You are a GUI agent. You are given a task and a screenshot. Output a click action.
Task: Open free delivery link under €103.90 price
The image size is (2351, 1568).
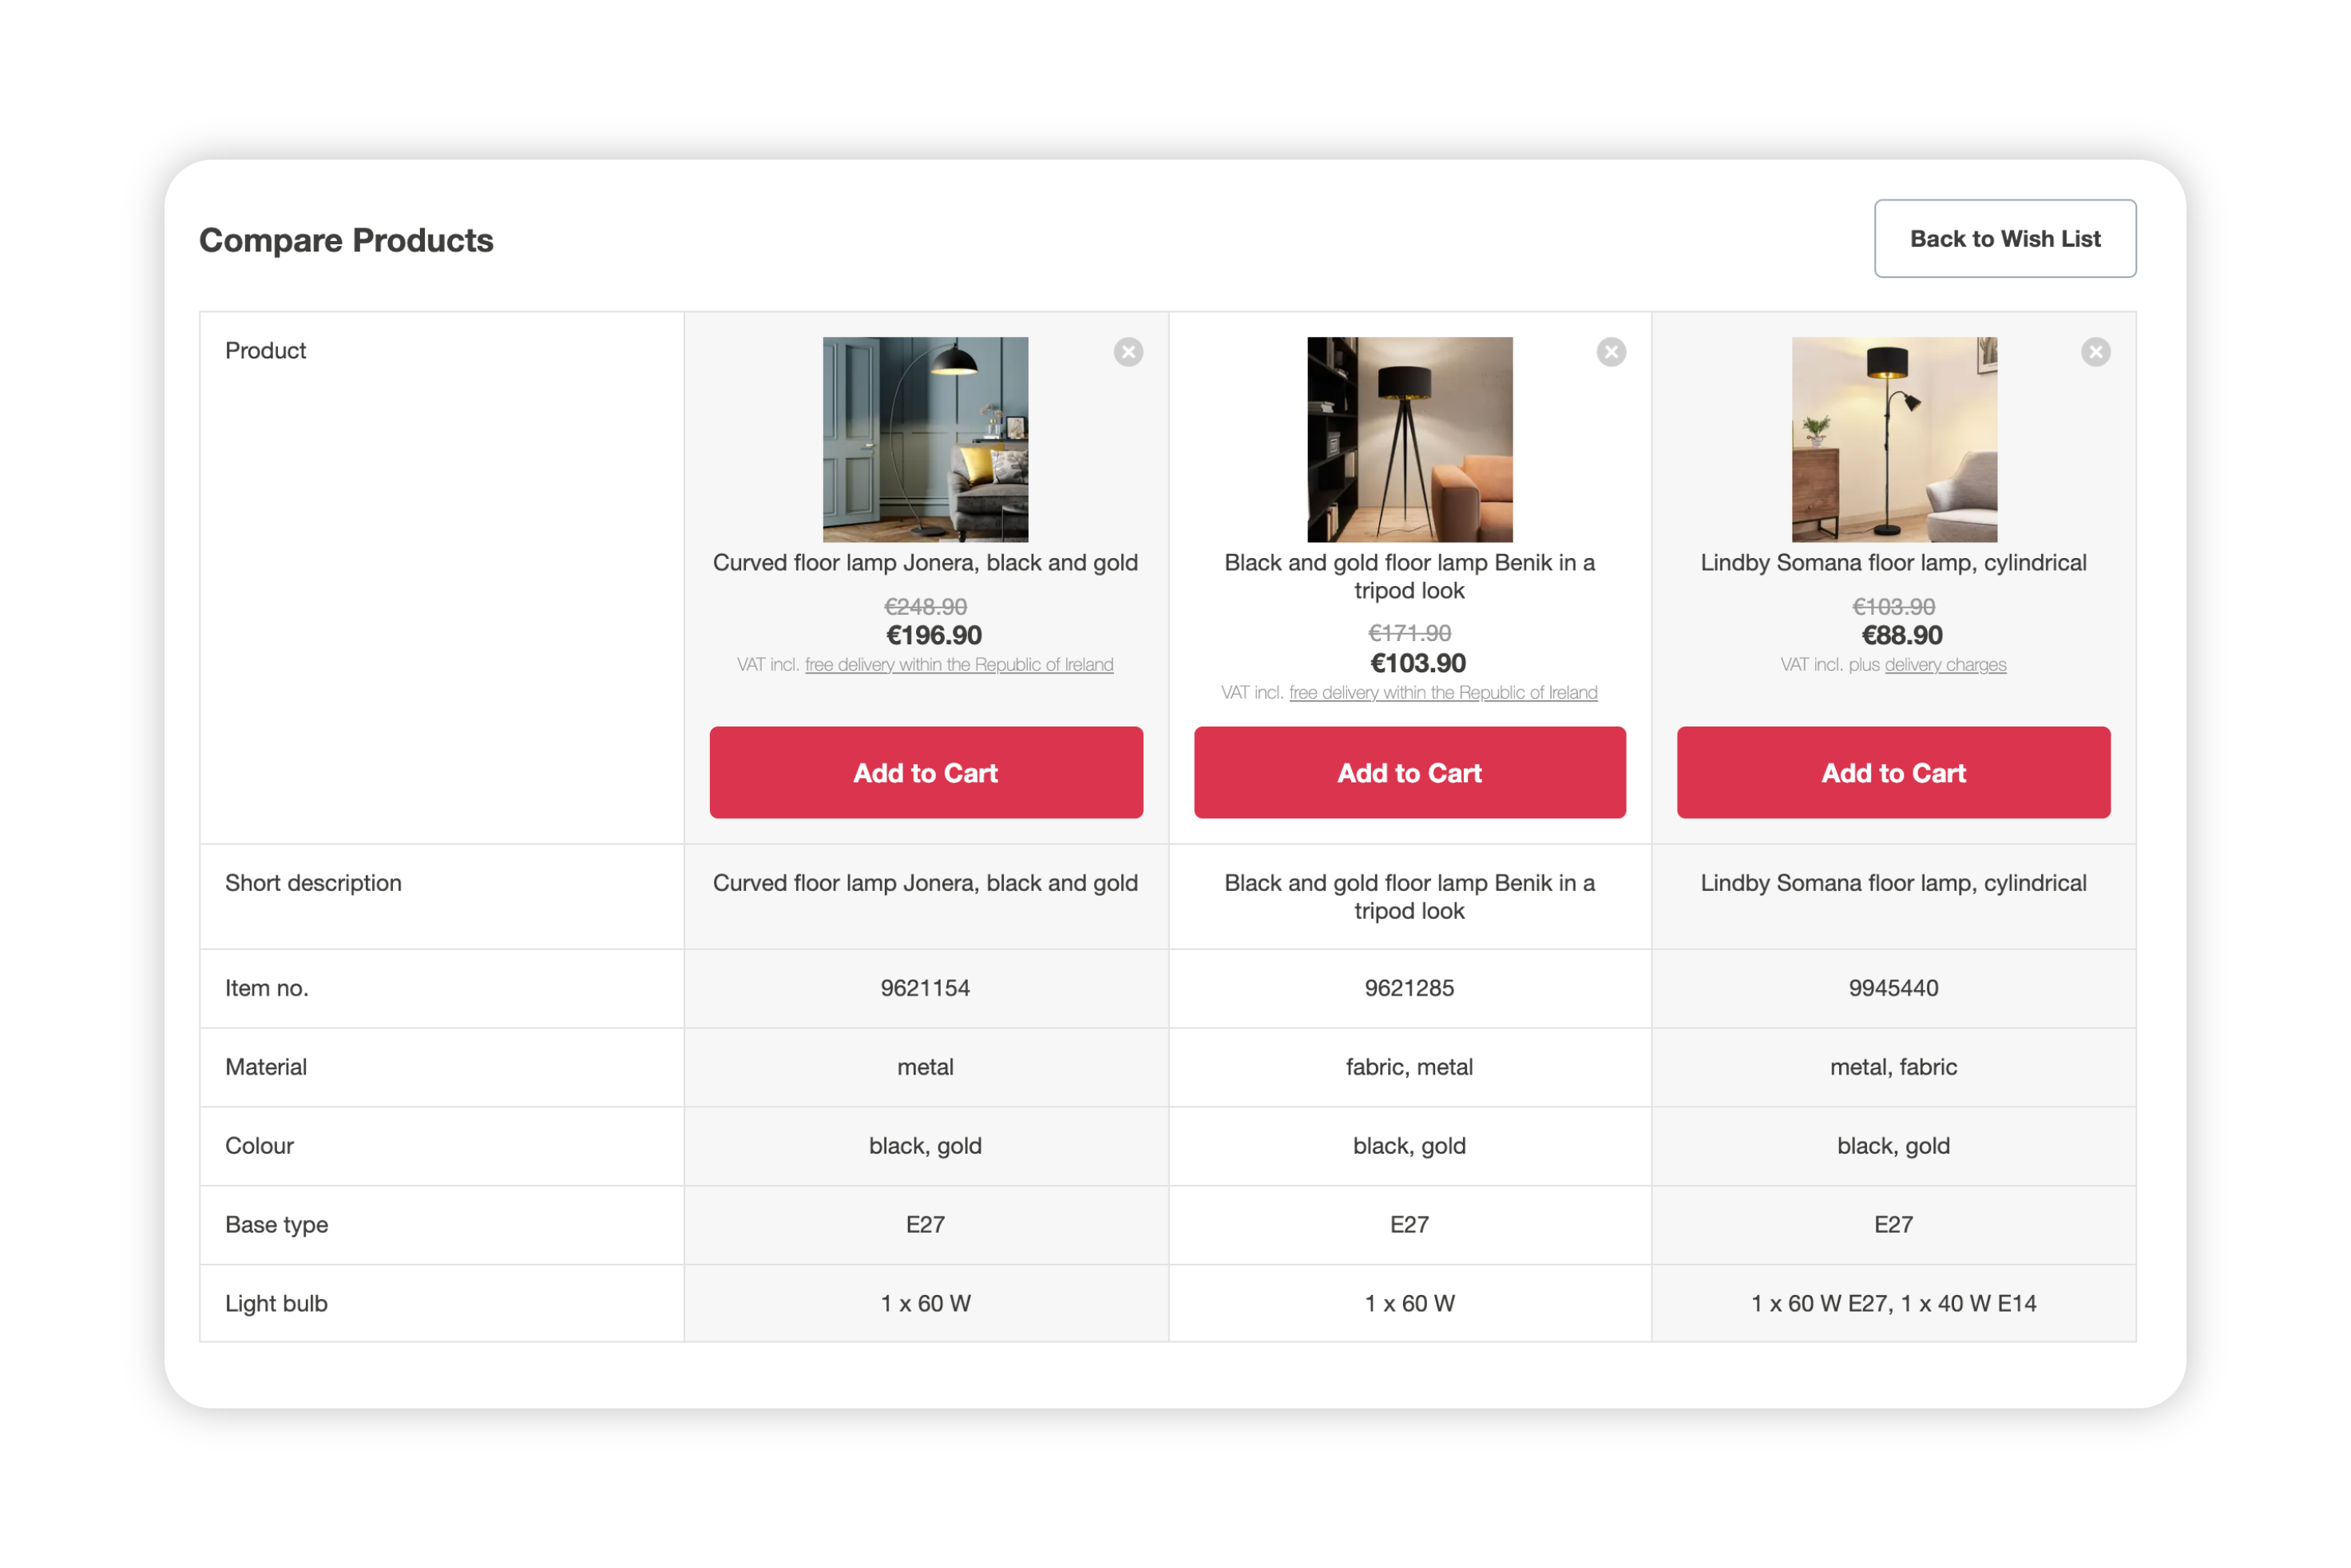(1443, 693)
